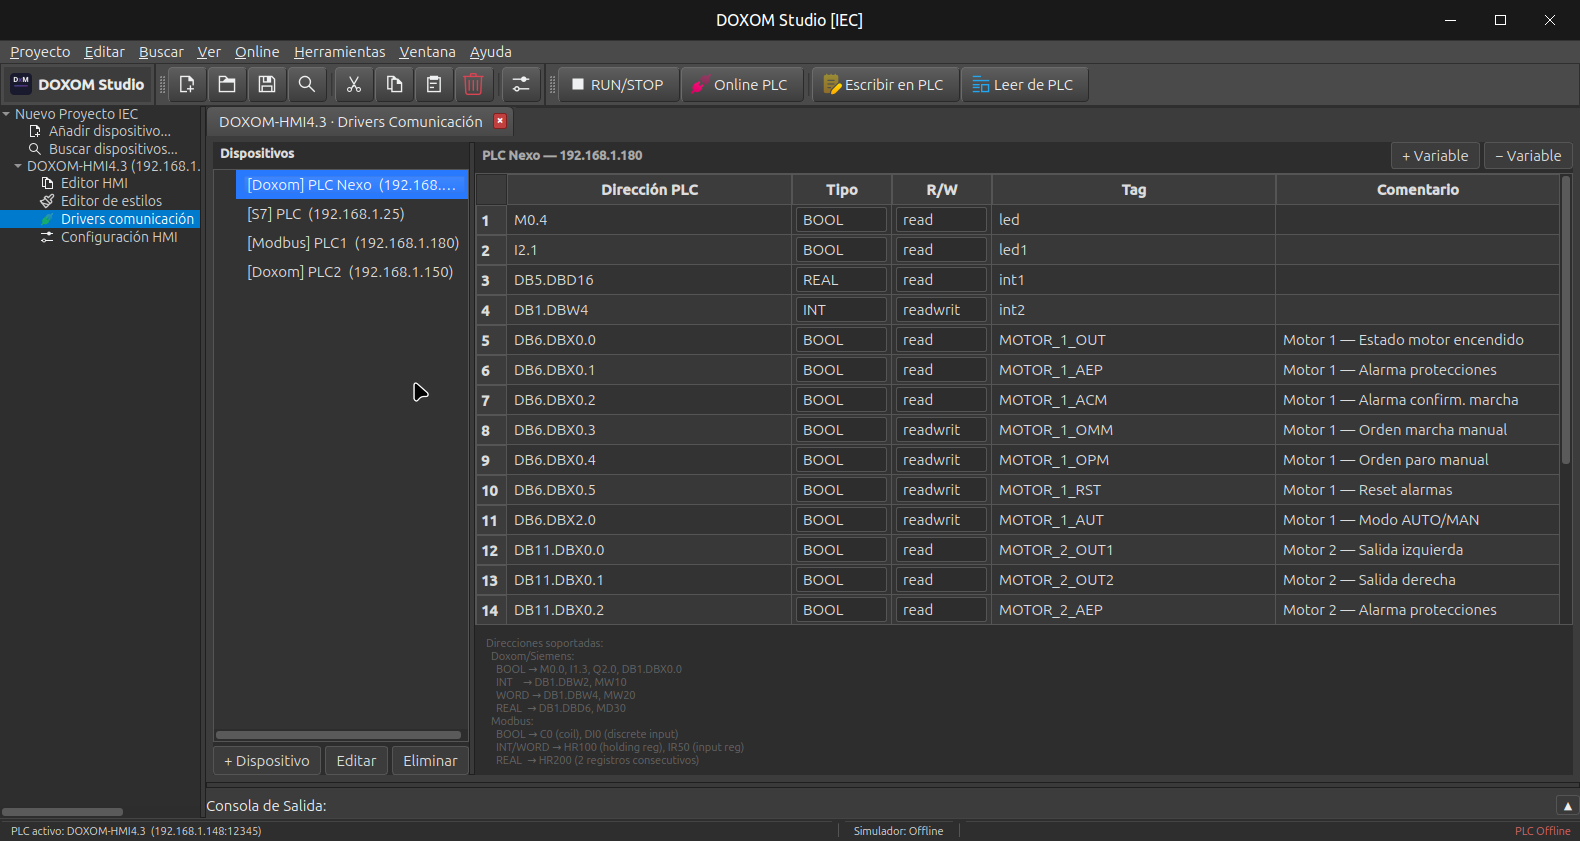Click Leer de PLC
Viewport: 1580px width, 841px height.
[1024, 85]
